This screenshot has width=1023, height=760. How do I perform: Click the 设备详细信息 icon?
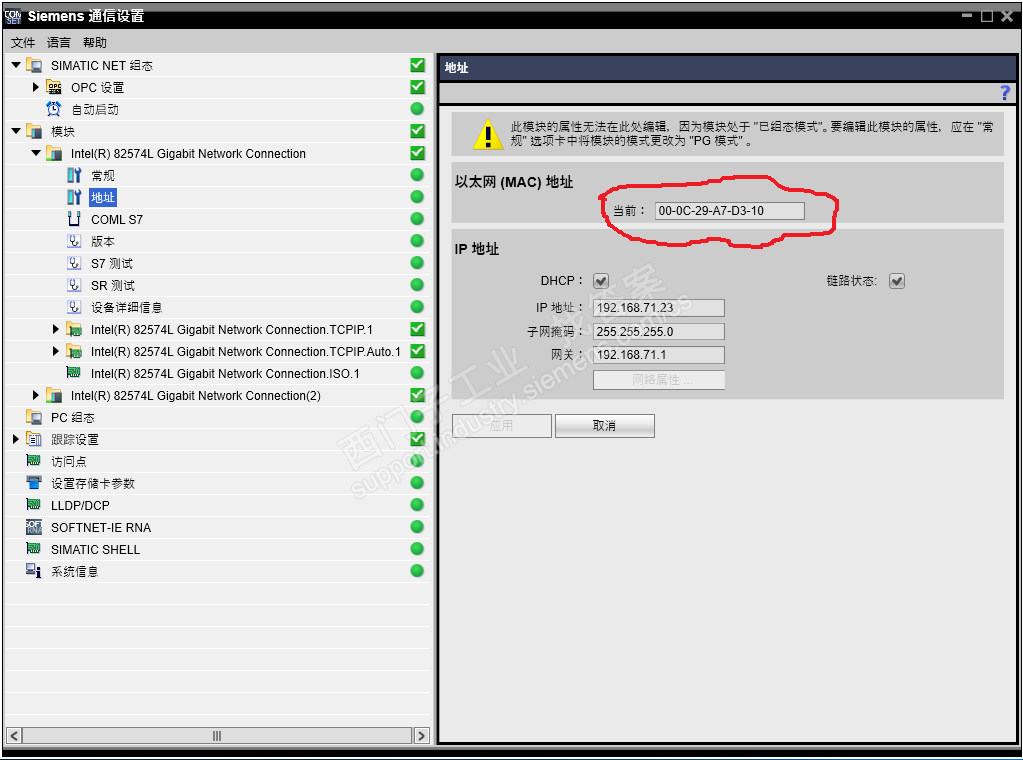pyautogui.click(x=74, y=307)
